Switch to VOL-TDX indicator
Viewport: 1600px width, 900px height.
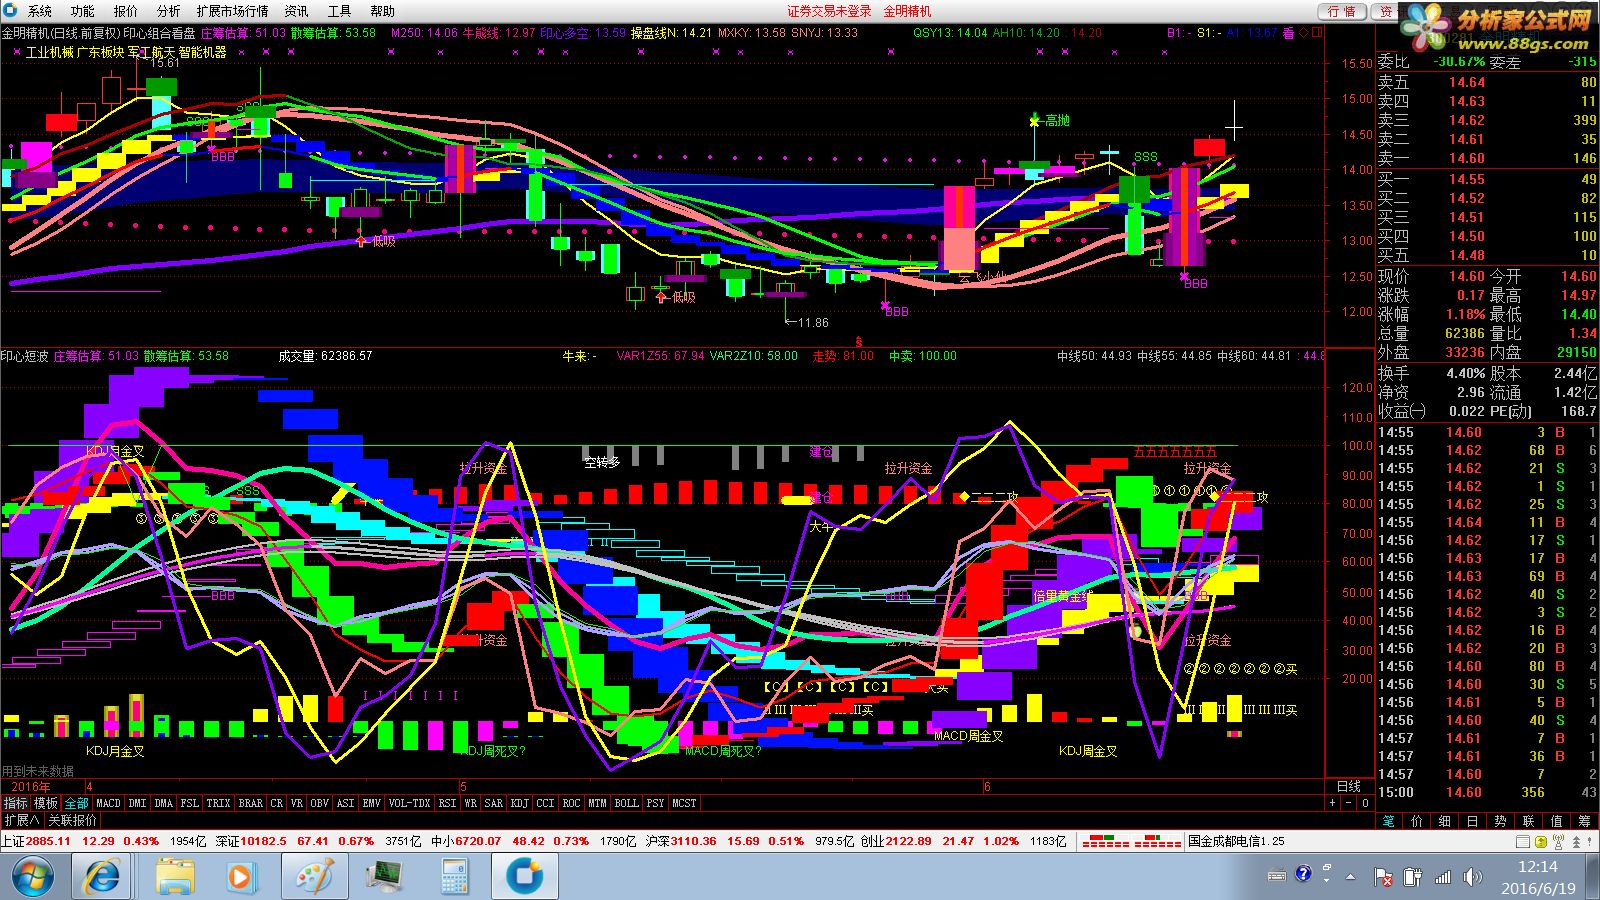pos(409,803)
